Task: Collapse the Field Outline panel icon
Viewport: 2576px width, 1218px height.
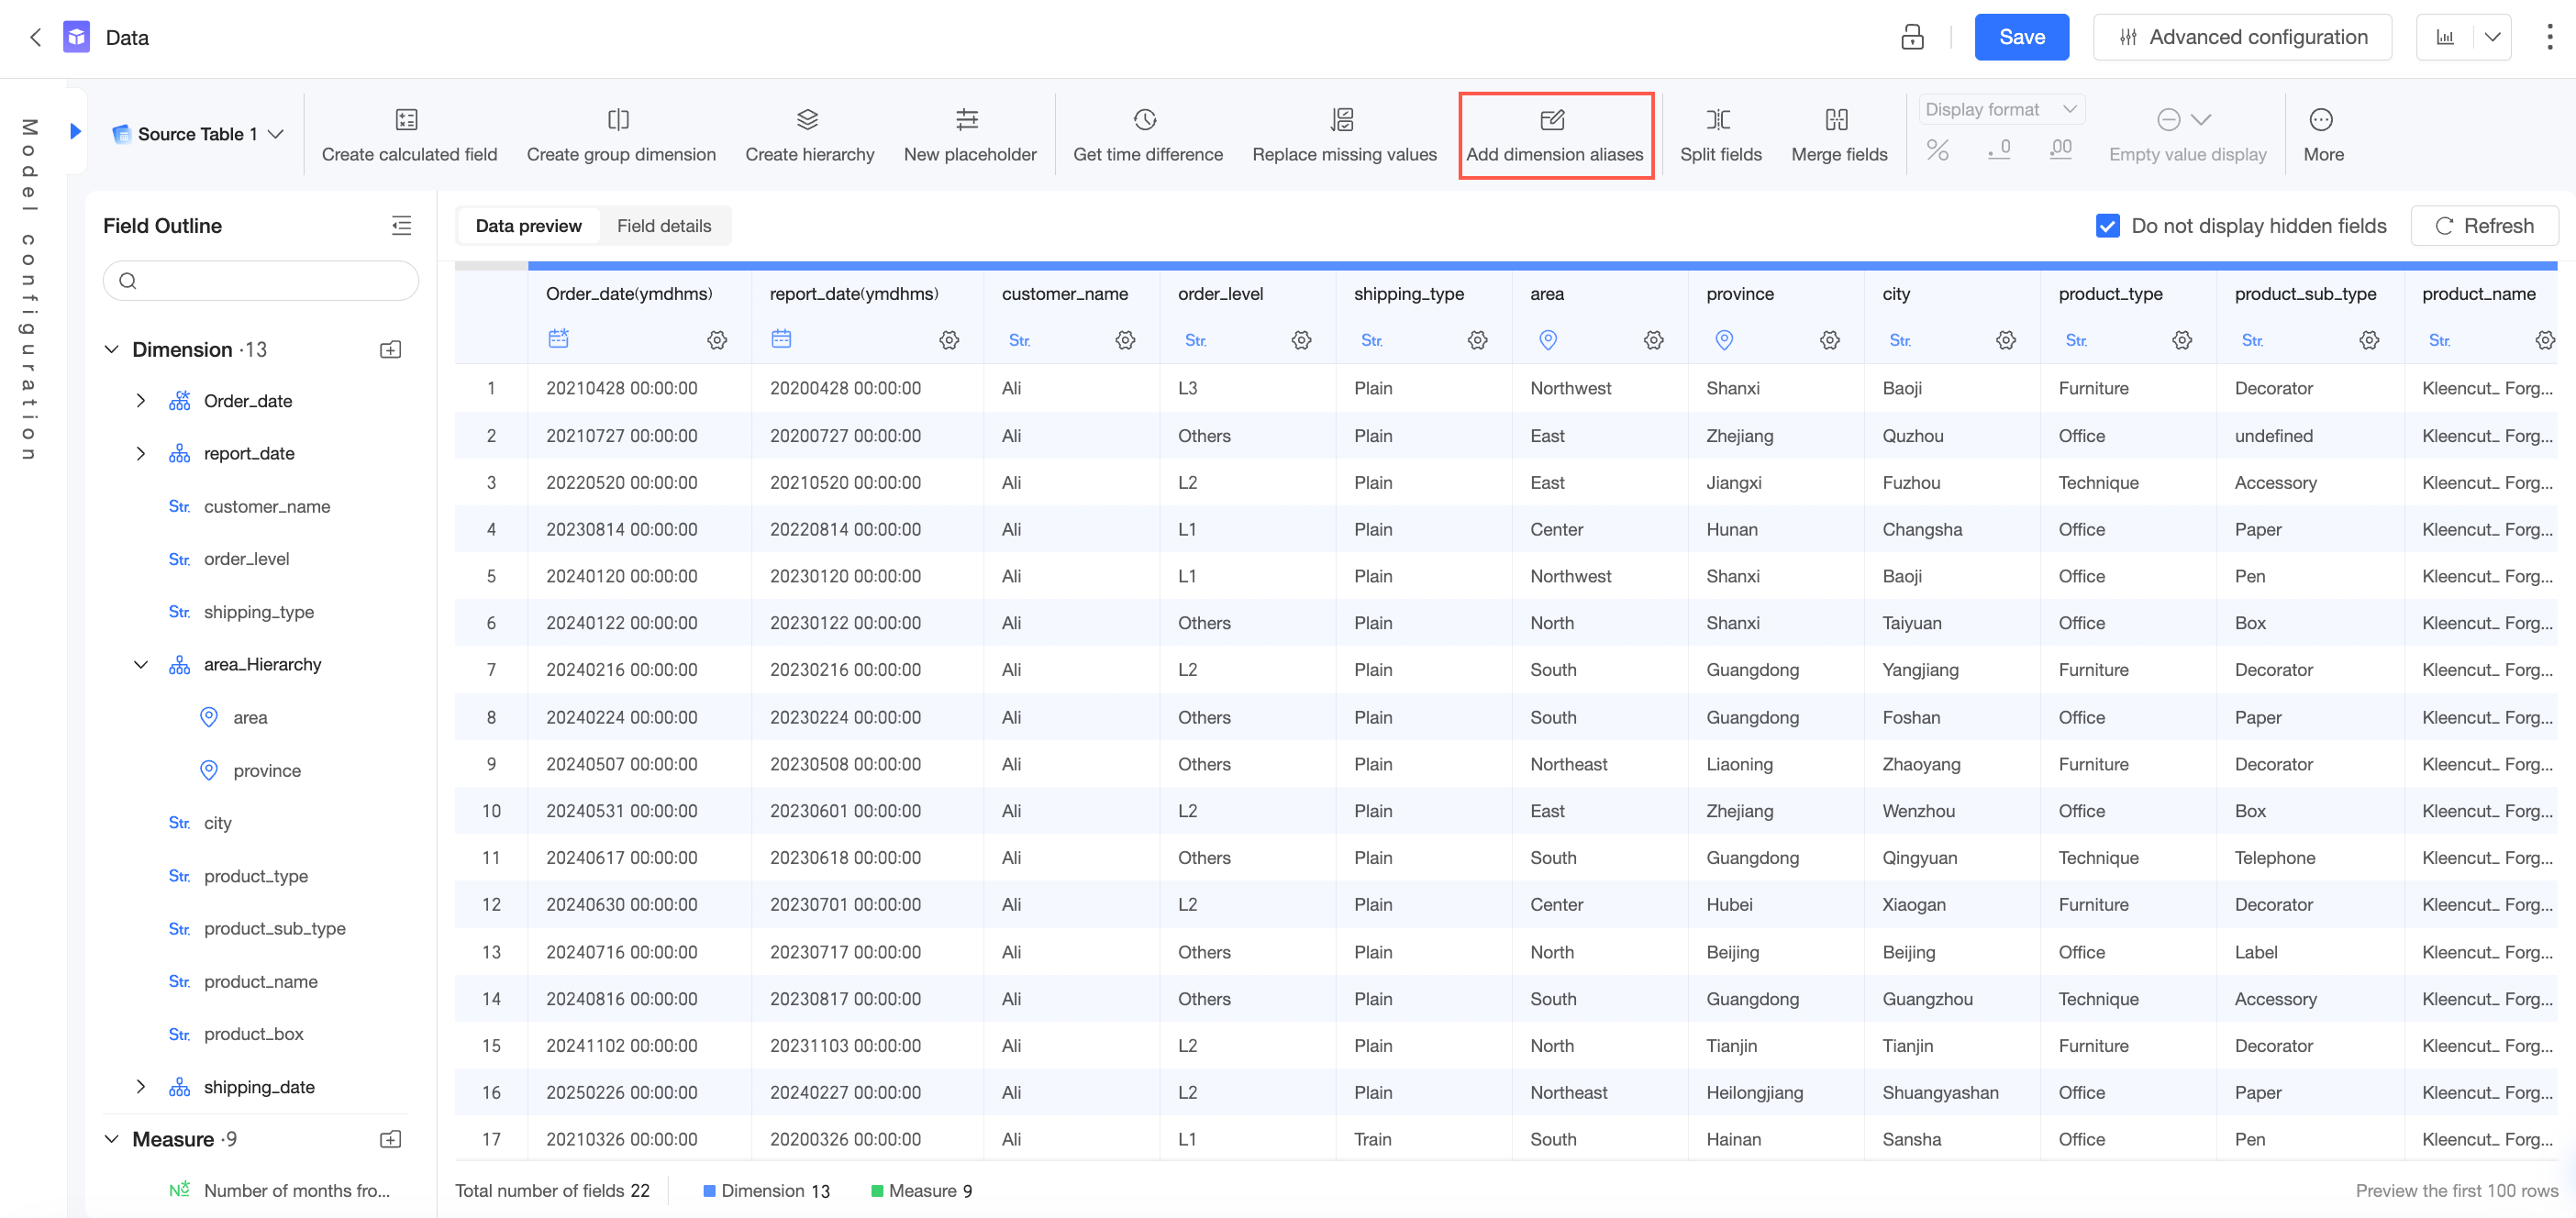Action: 401,225
